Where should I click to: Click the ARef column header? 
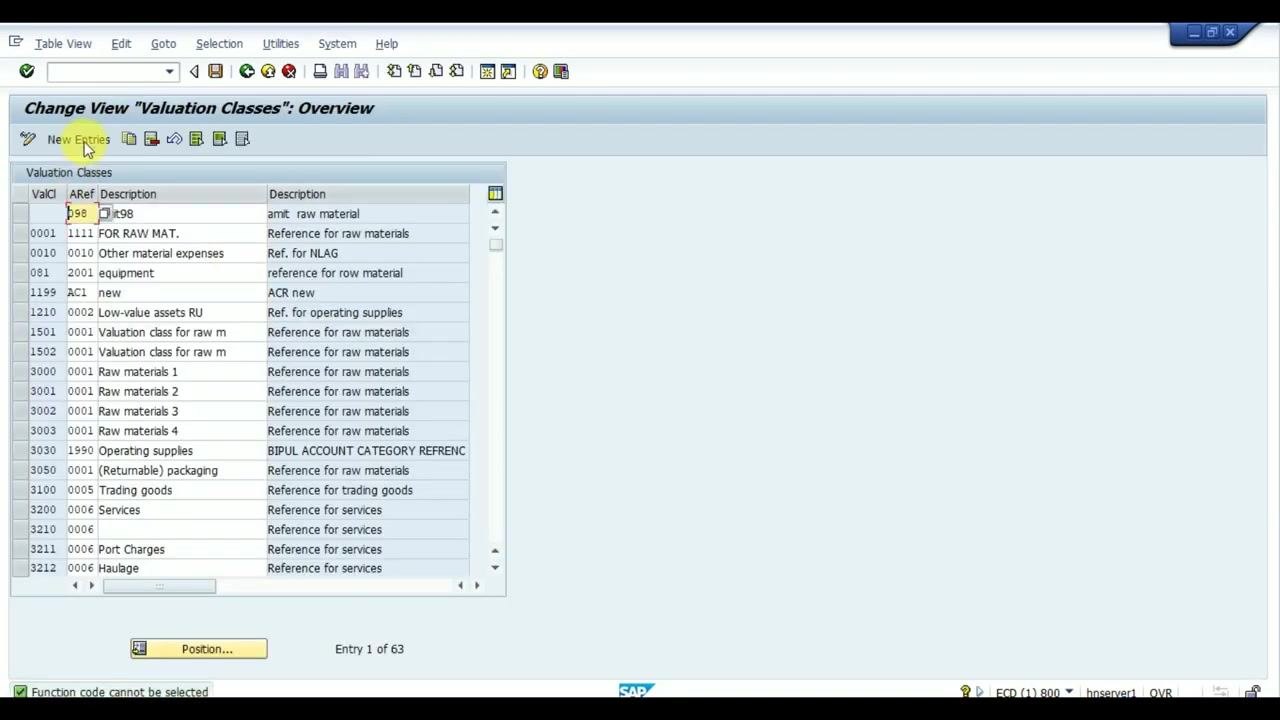click(x=81, y=194)
